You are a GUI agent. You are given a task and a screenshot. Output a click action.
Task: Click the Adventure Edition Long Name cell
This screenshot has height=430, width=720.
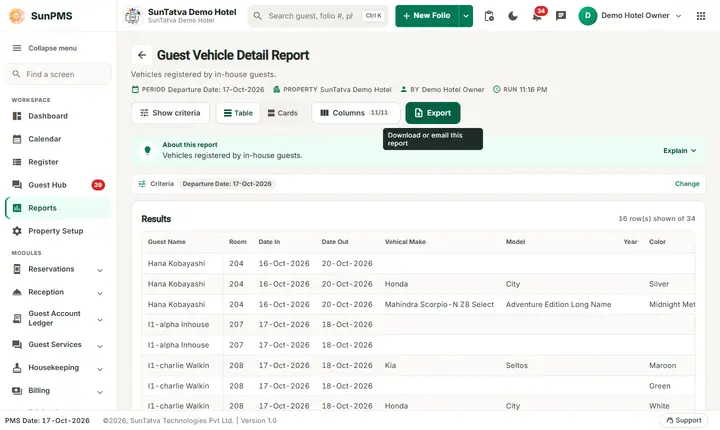(x=558, y=305)
